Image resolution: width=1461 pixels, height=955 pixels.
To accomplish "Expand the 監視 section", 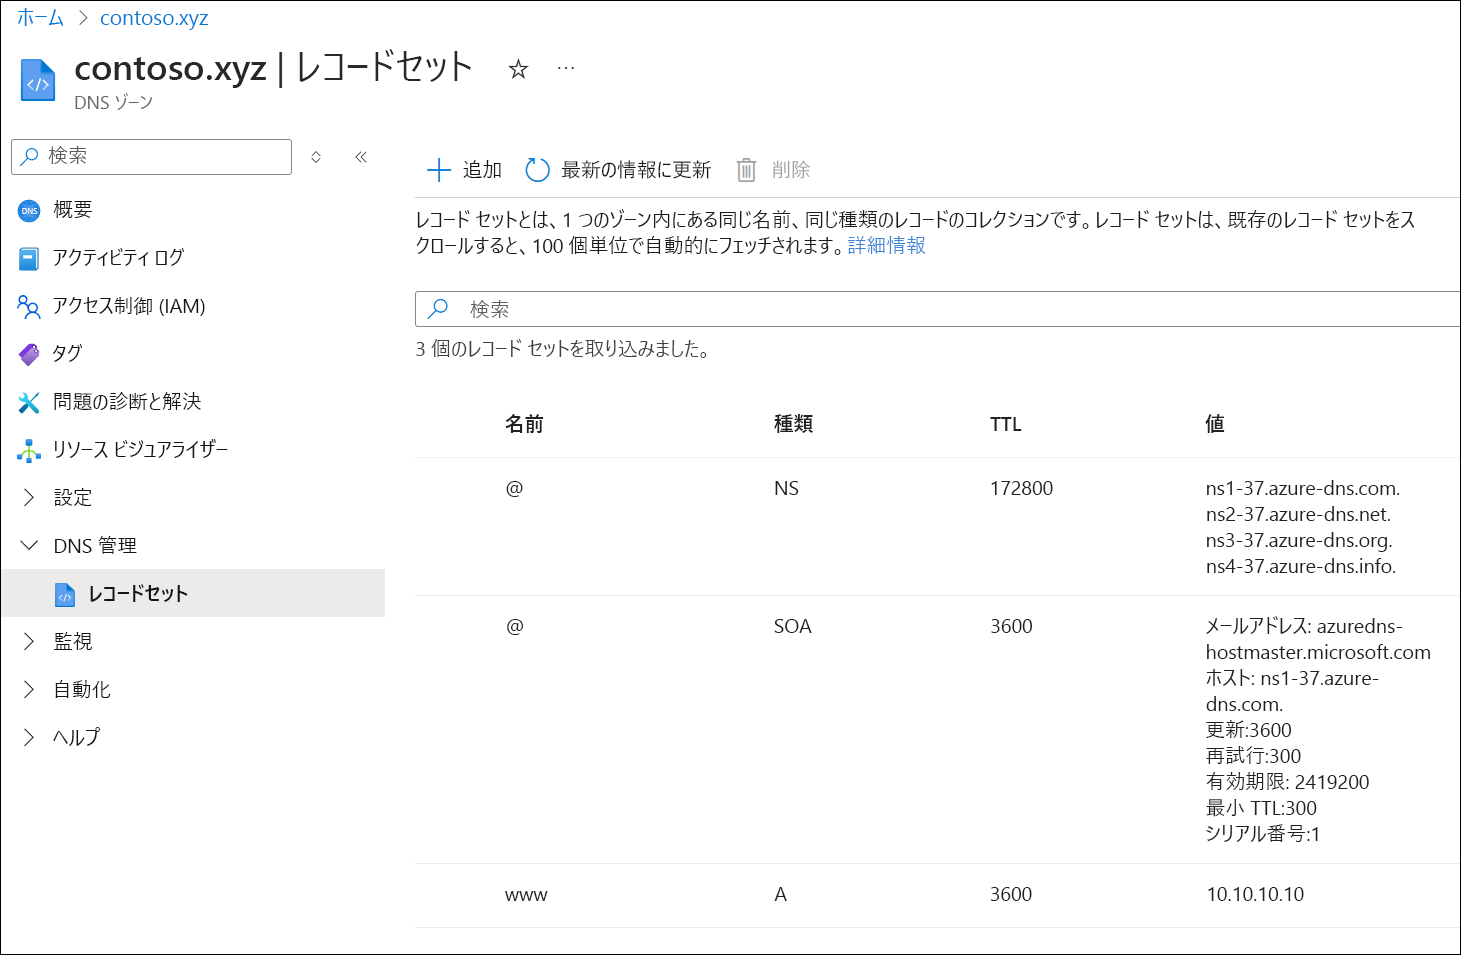I will (x=29, y=642).
